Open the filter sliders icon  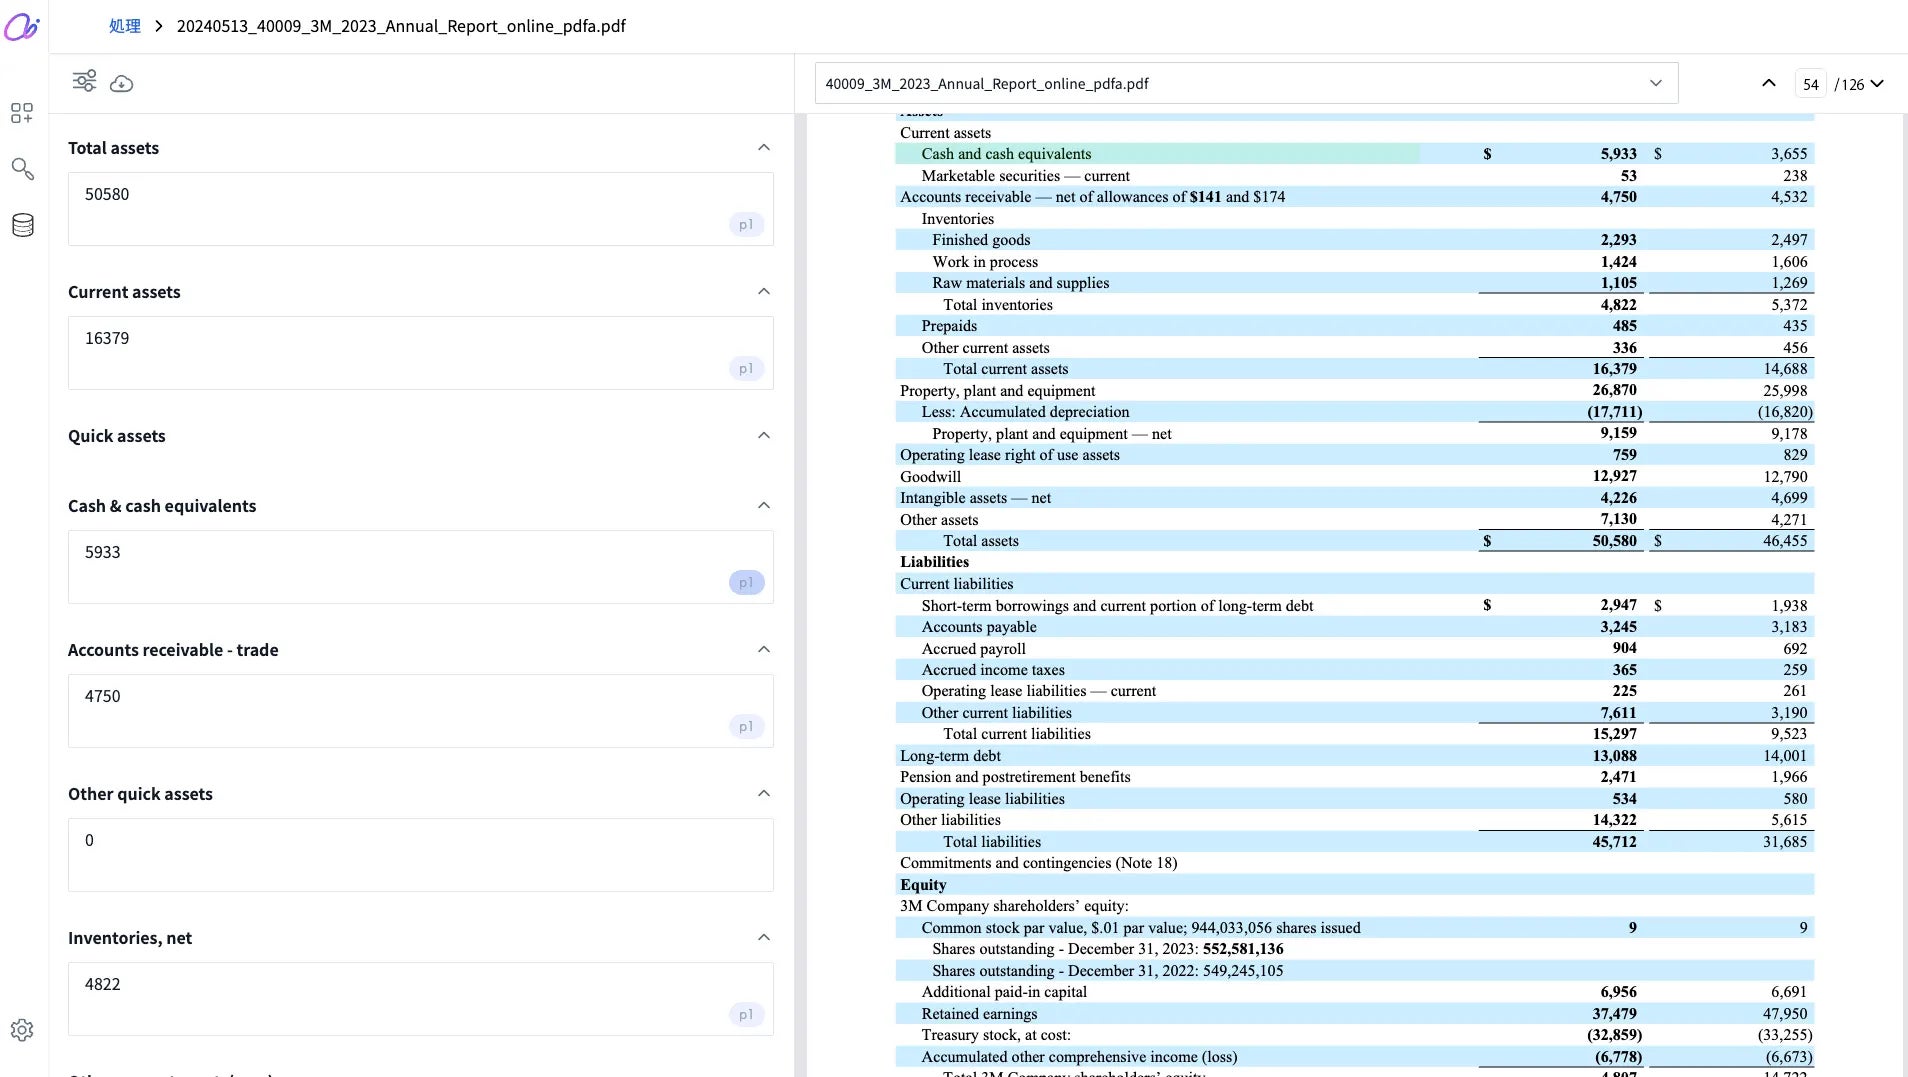click(85, 82)
